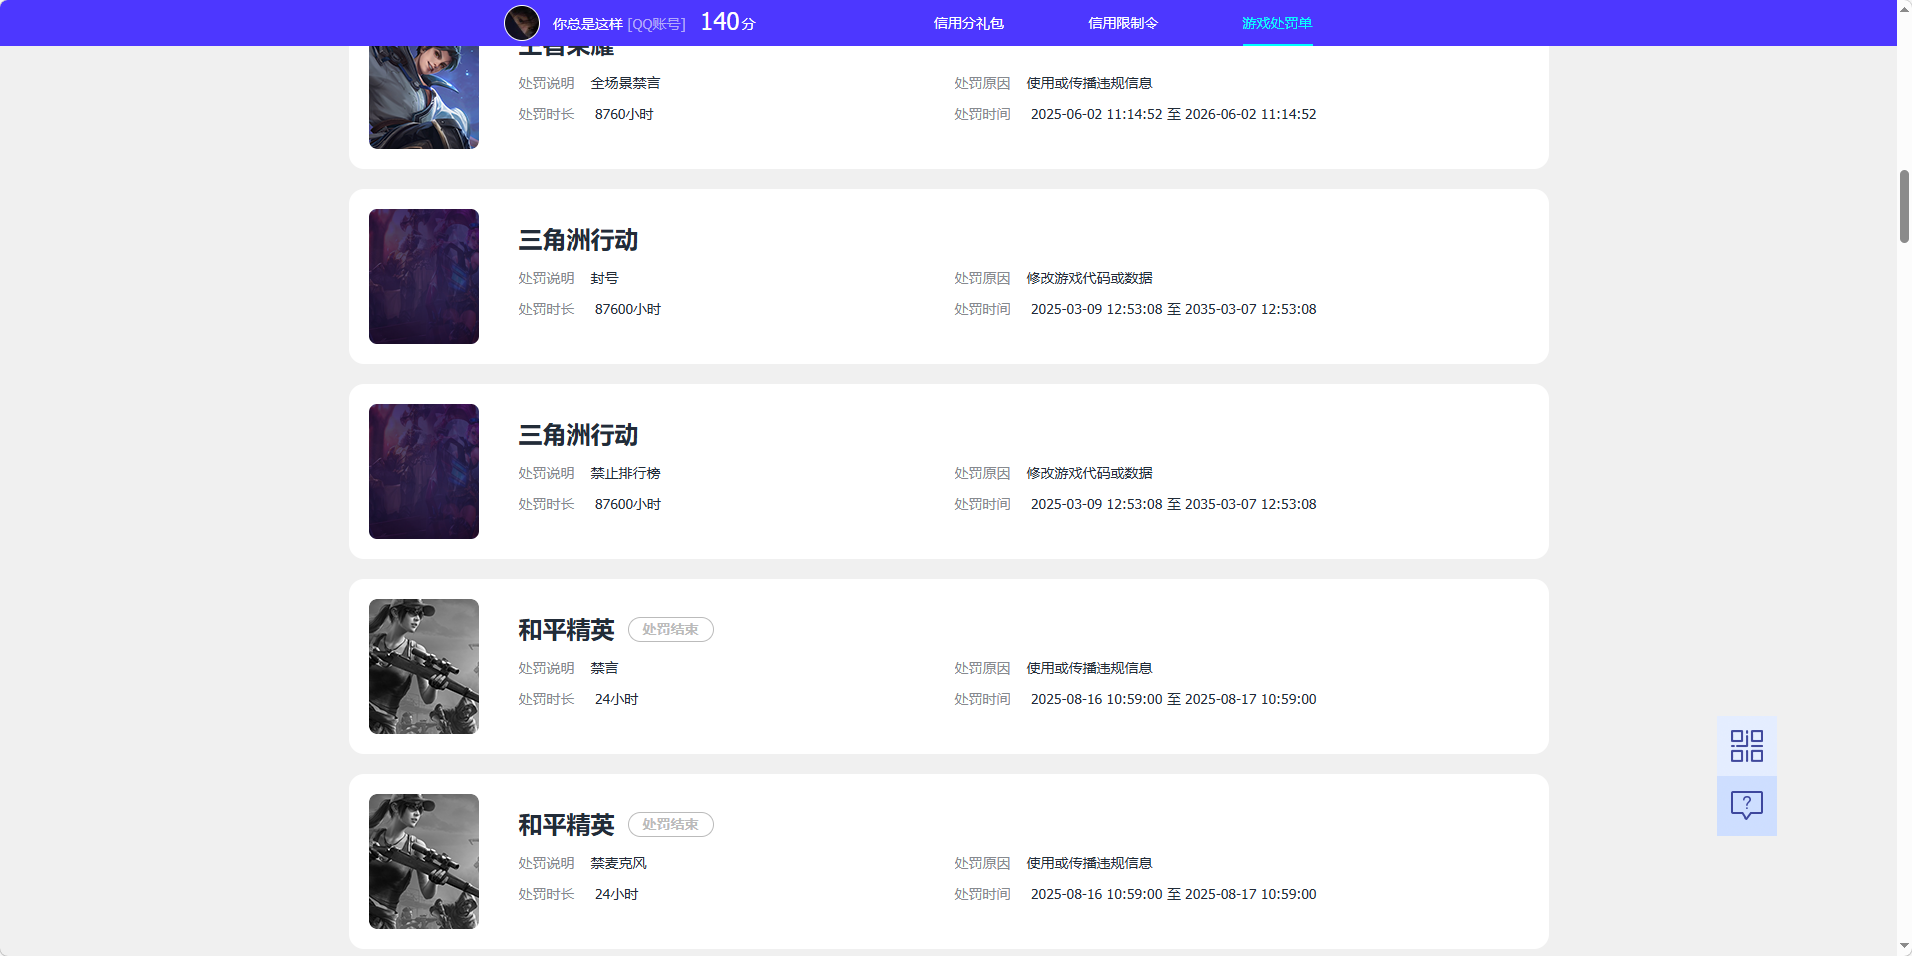Open the thumbnail of the 和平精英 禁言 card
This screenshot has height=956, width=1912.
(423, 666)
